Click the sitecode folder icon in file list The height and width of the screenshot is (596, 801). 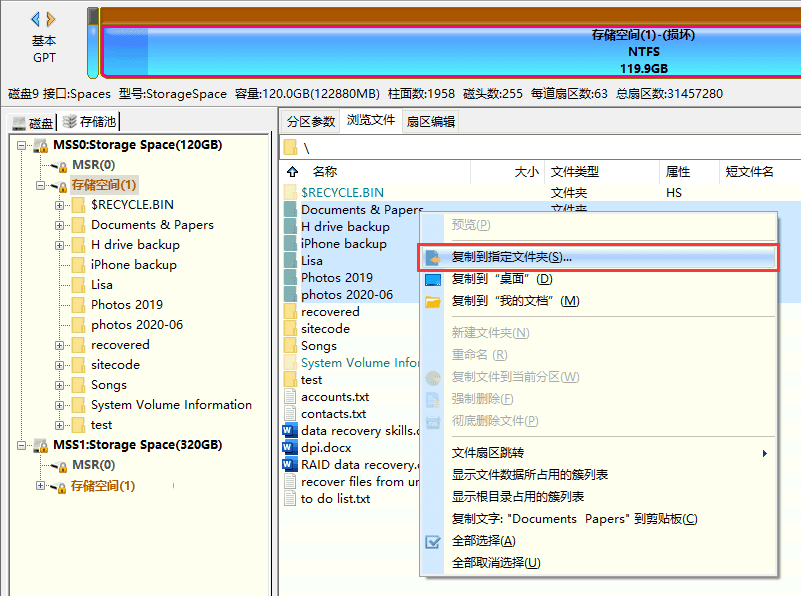pyautogui.click(x=290, y=328)
